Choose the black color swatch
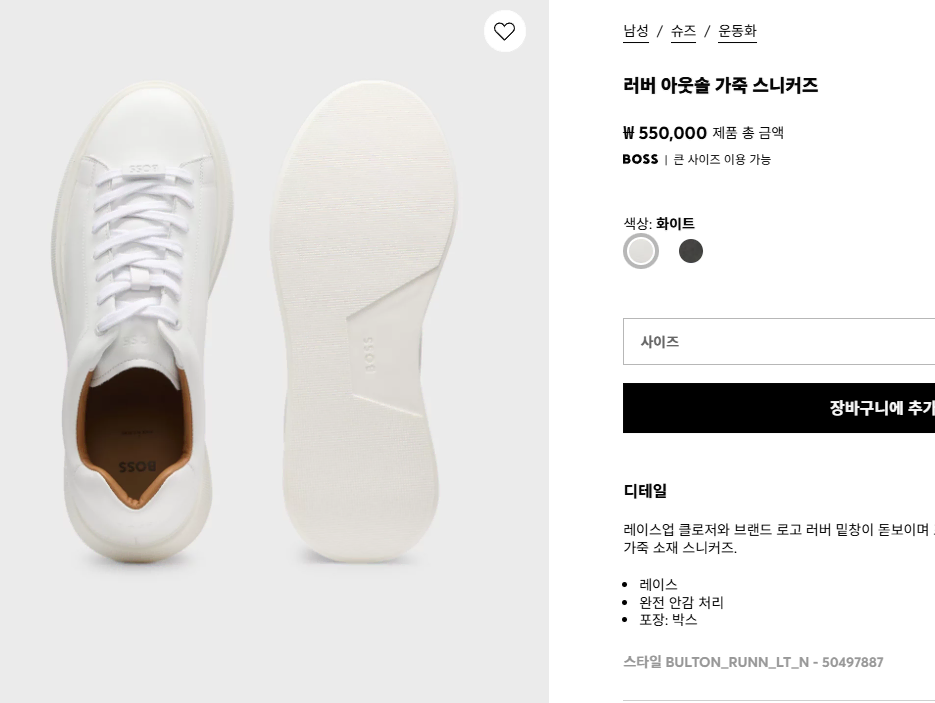The image size is (935, 703). pyautogui.click(x=691, y=251)
